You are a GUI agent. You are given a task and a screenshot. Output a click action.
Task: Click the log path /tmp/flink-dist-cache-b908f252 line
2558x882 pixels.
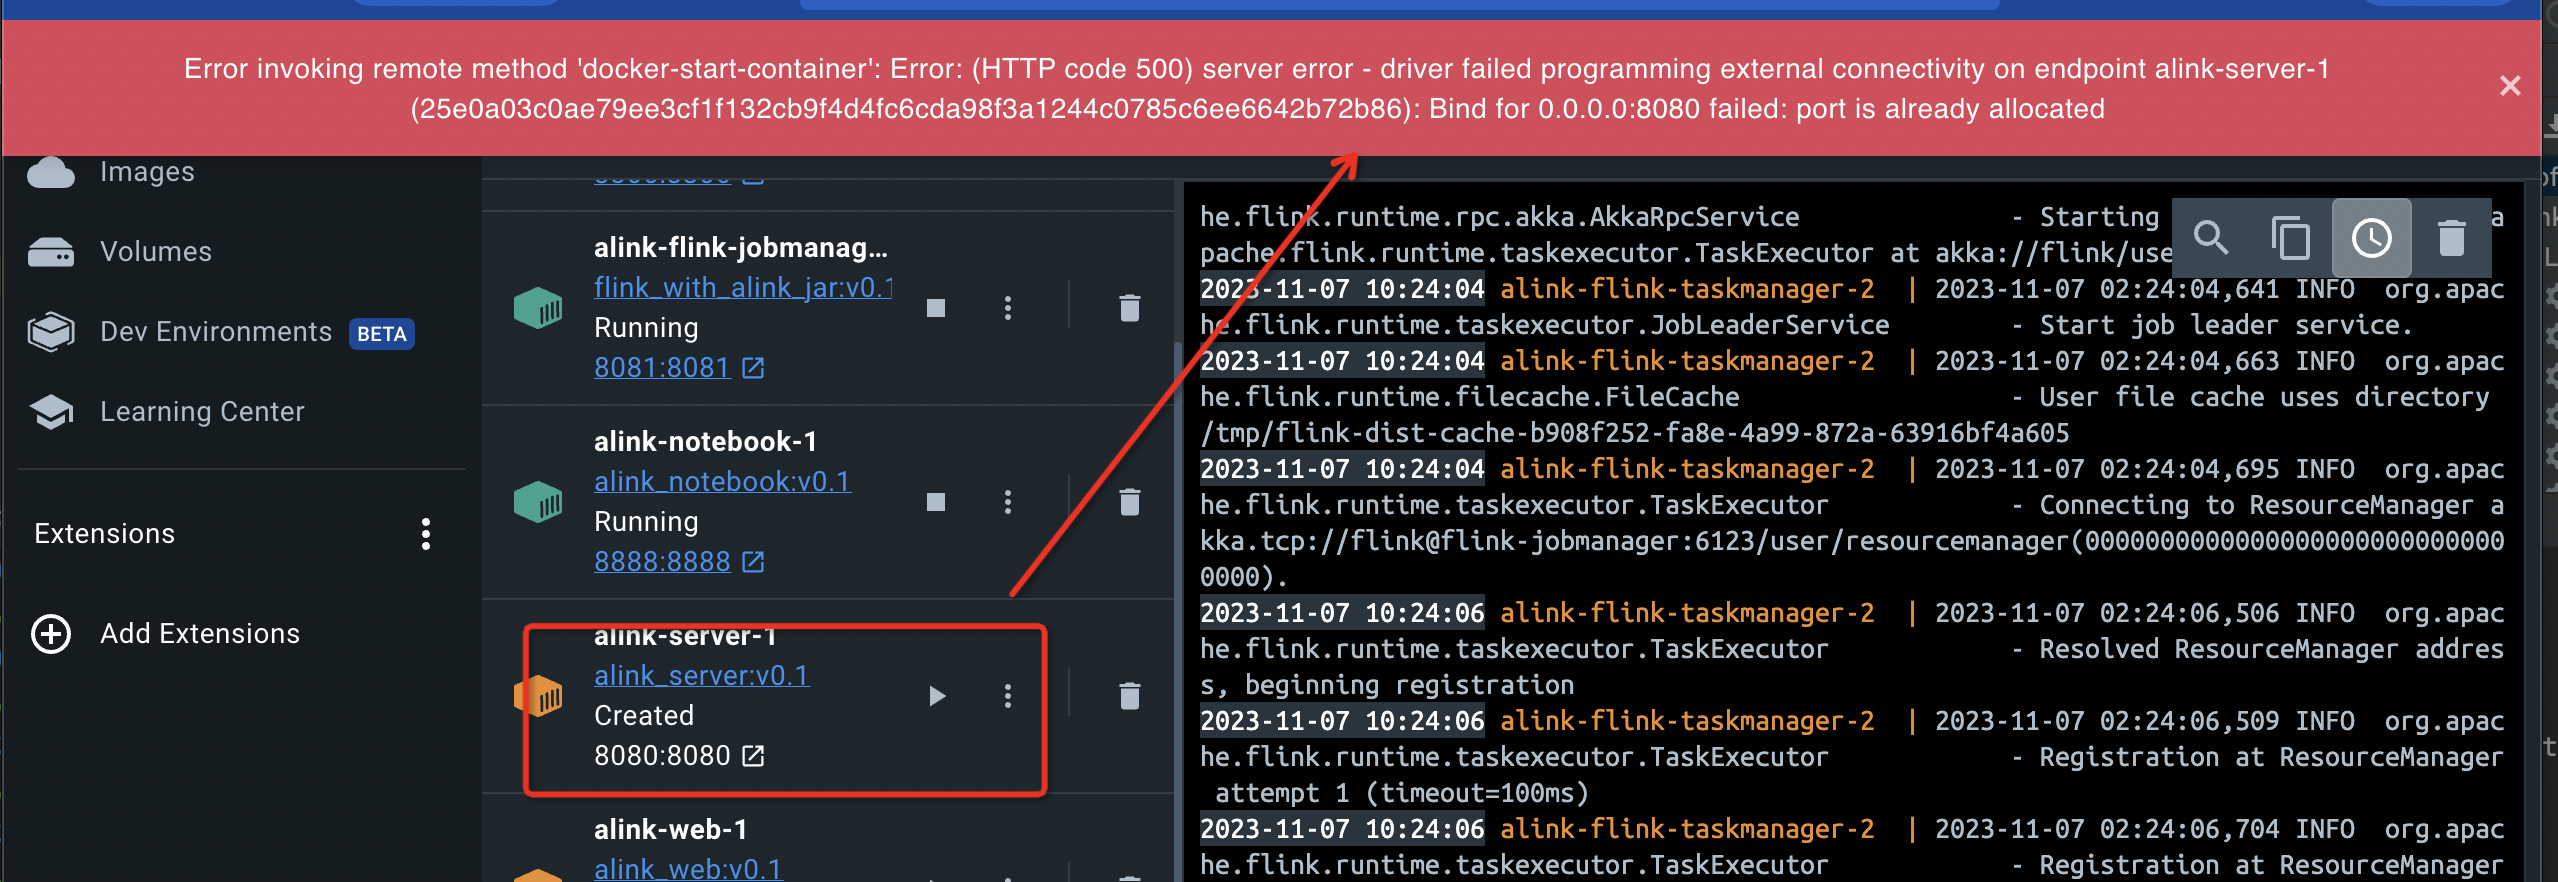click(x=1635, y=434)
